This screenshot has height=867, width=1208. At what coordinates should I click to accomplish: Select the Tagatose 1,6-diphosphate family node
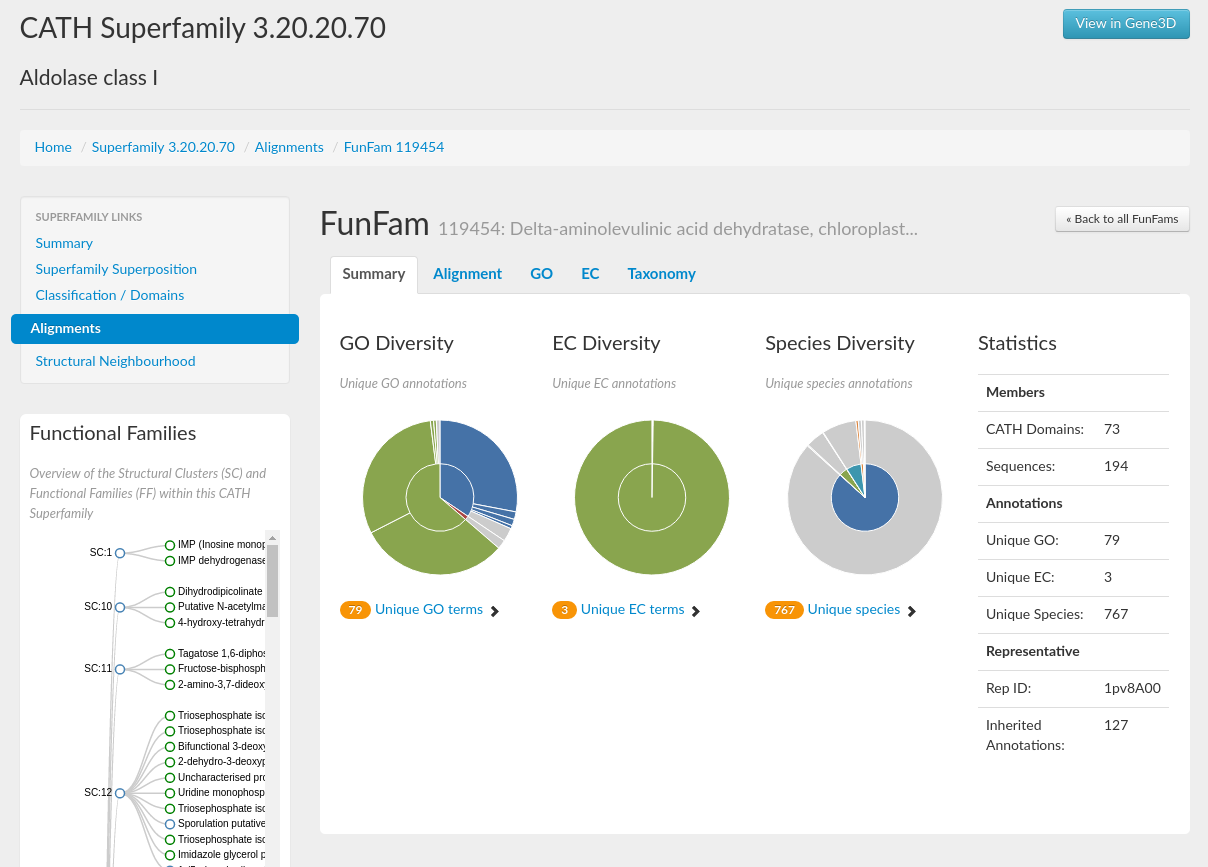(170, 654)
